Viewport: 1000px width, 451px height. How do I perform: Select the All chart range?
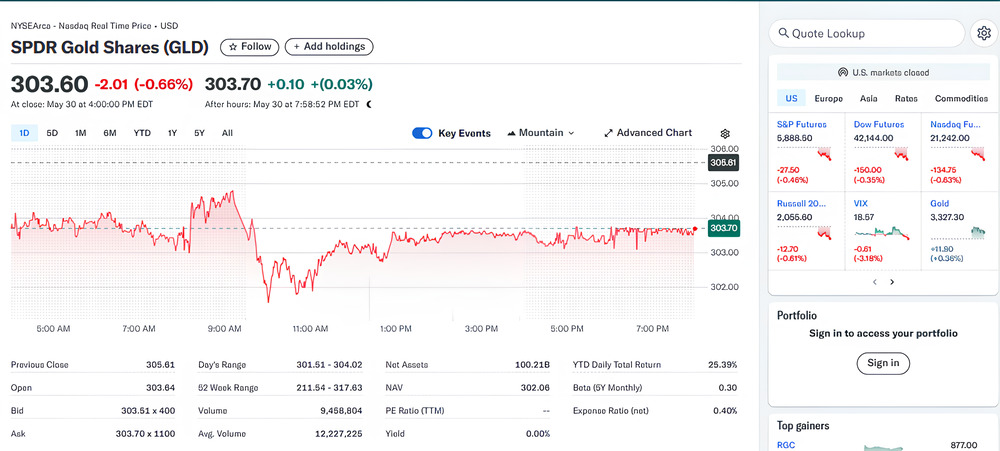[227, 133]
